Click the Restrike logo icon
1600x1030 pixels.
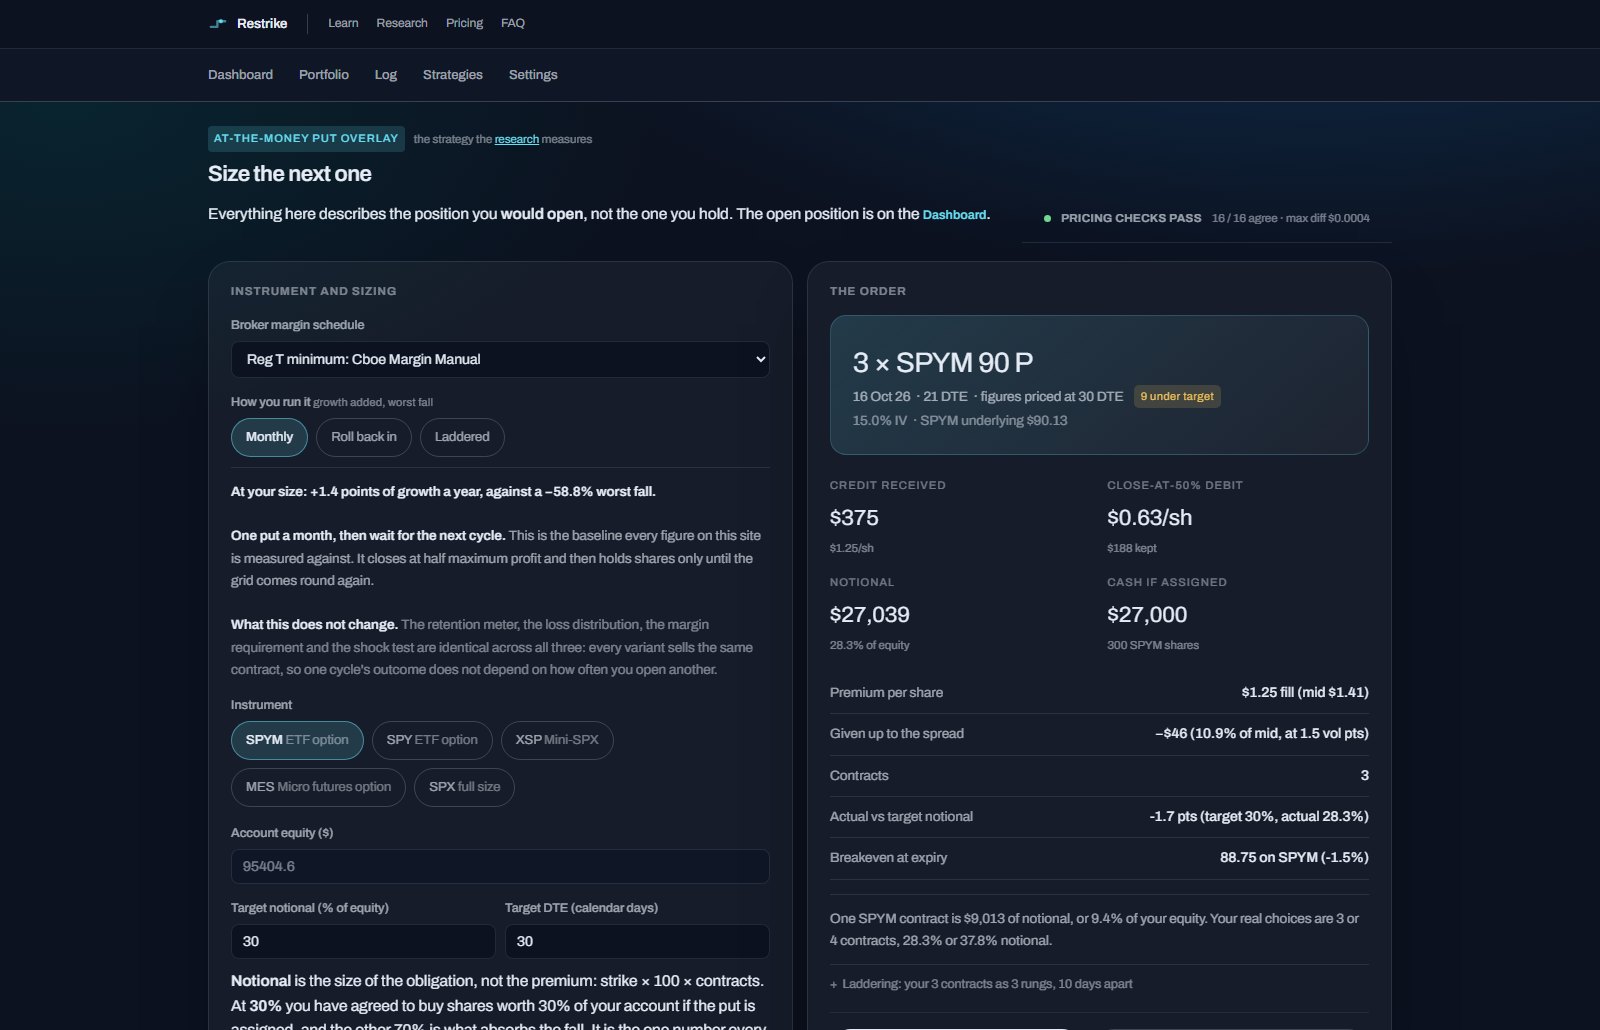217,23
